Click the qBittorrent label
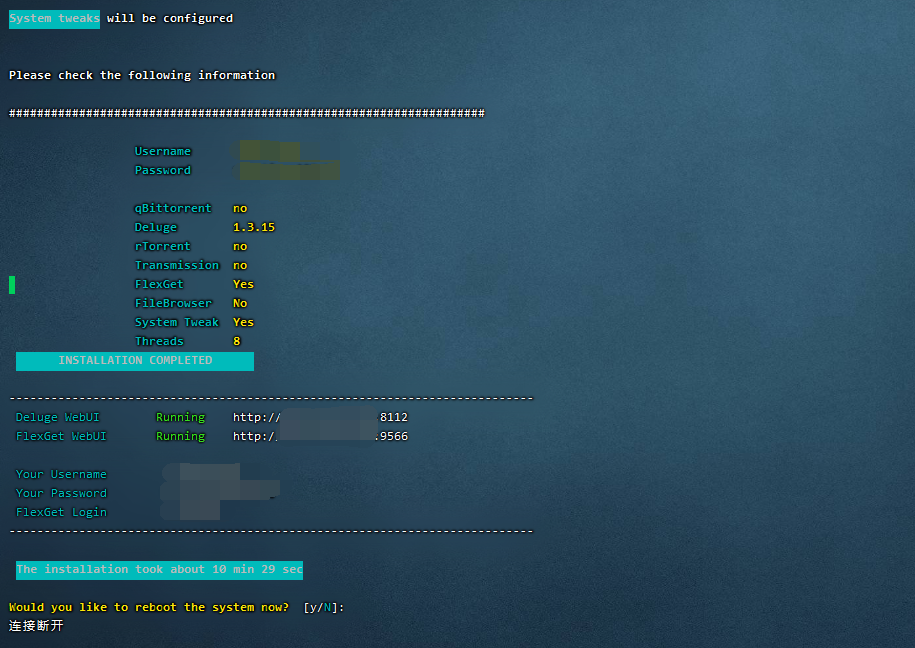 173,208
